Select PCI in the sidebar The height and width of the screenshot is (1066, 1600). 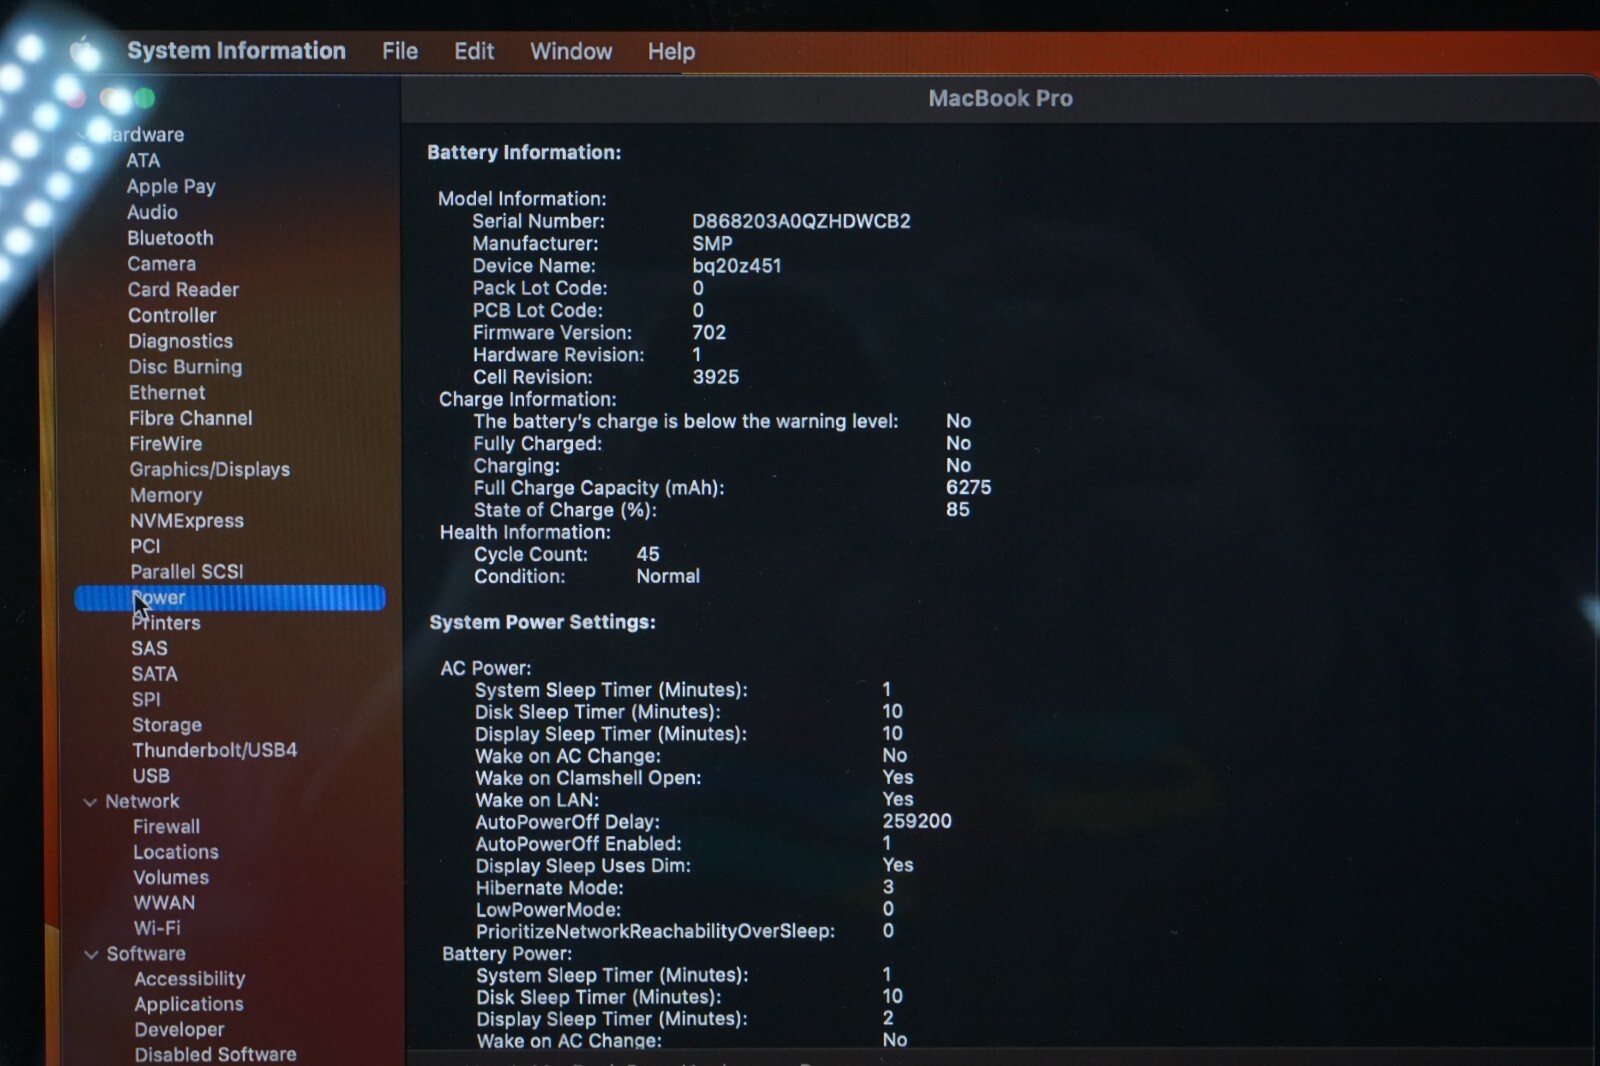(x=145, y=546)
